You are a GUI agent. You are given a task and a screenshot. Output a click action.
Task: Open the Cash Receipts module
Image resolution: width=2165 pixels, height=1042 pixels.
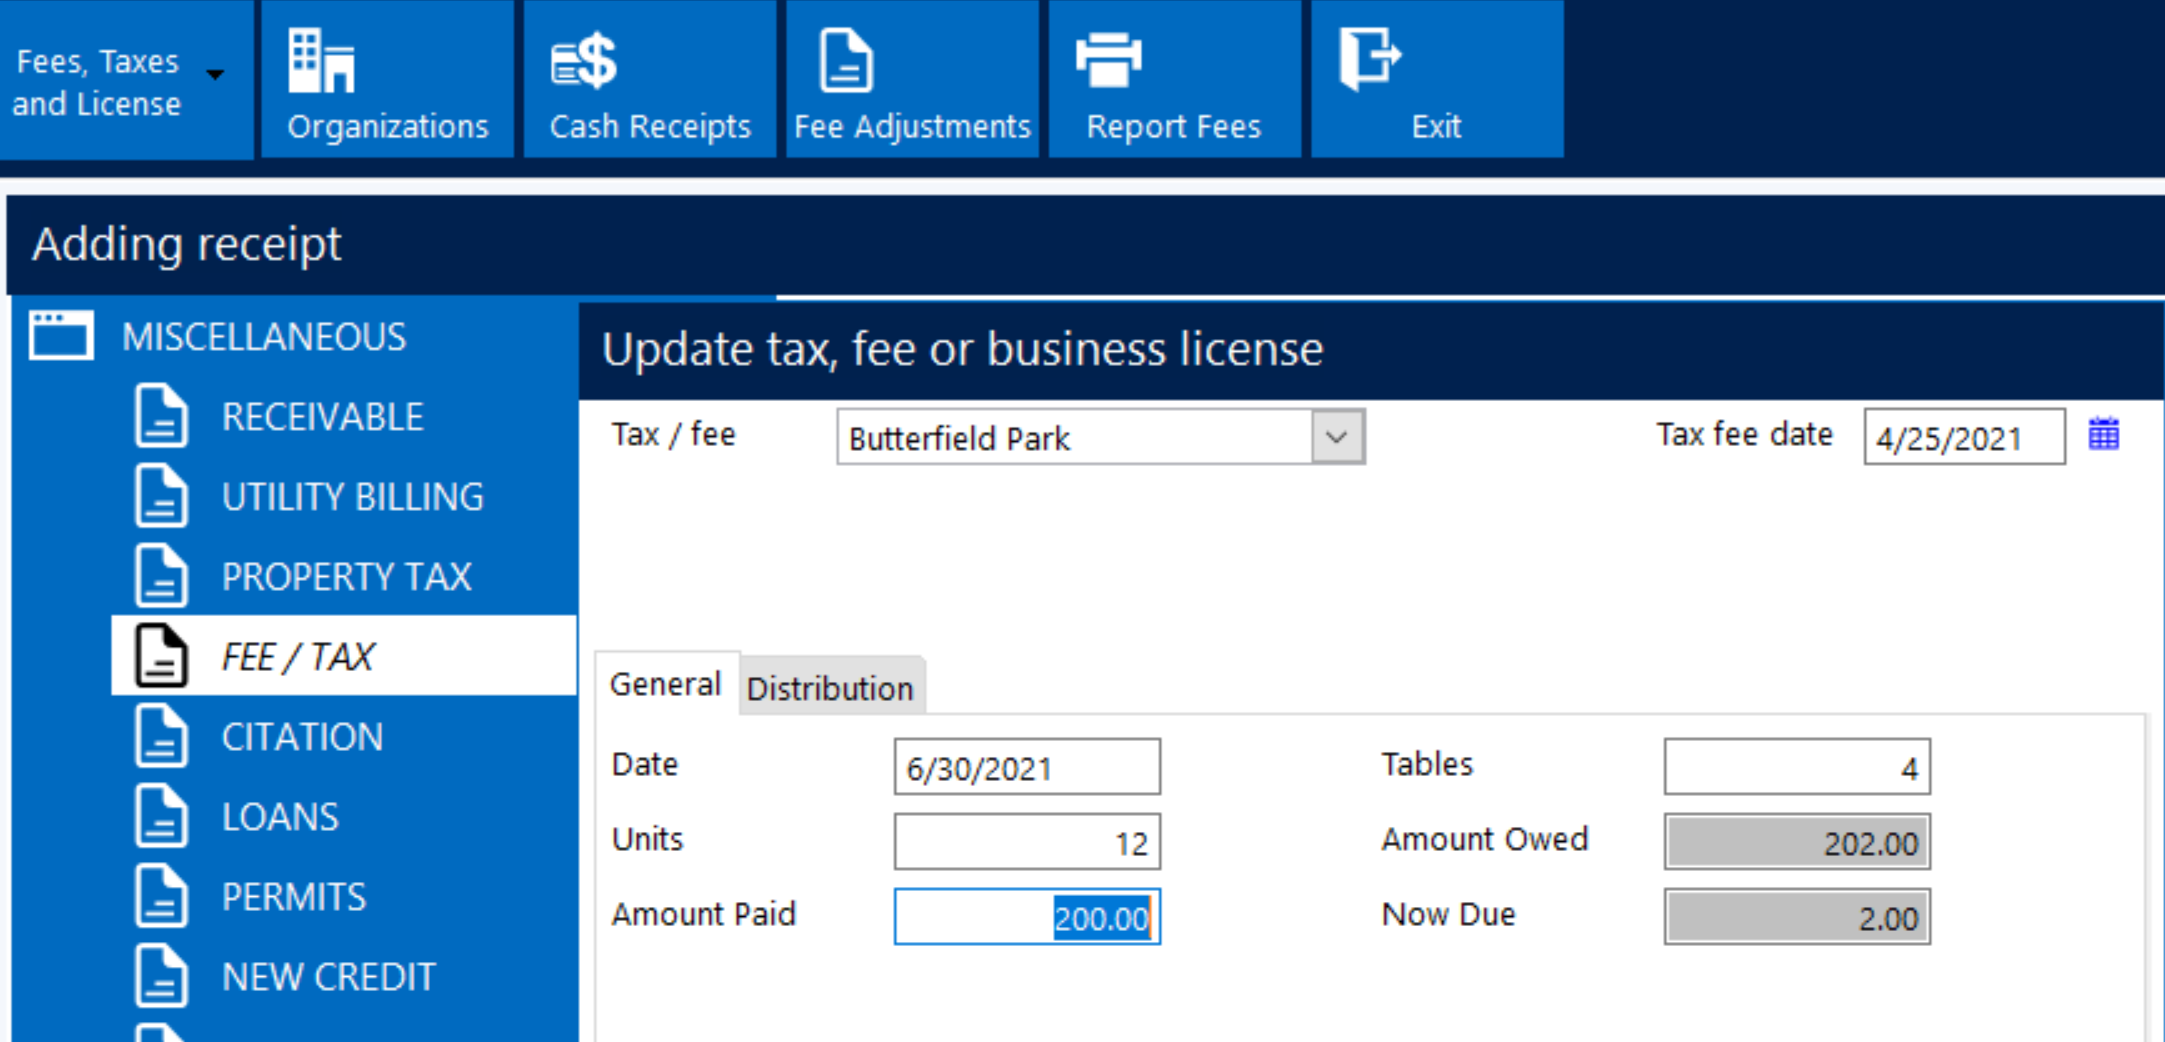coord(649,82)
